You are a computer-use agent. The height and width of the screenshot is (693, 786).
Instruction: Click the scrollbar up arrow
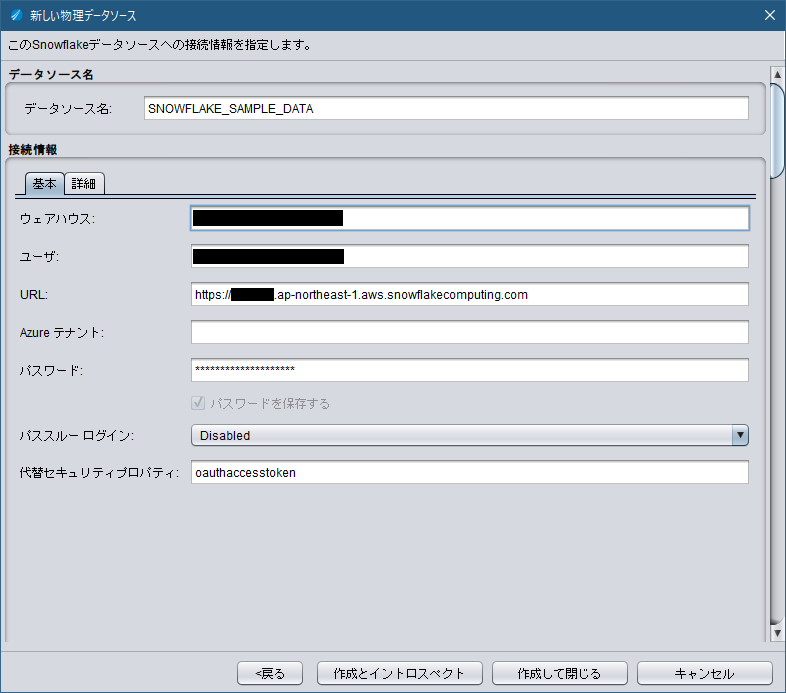777,75
